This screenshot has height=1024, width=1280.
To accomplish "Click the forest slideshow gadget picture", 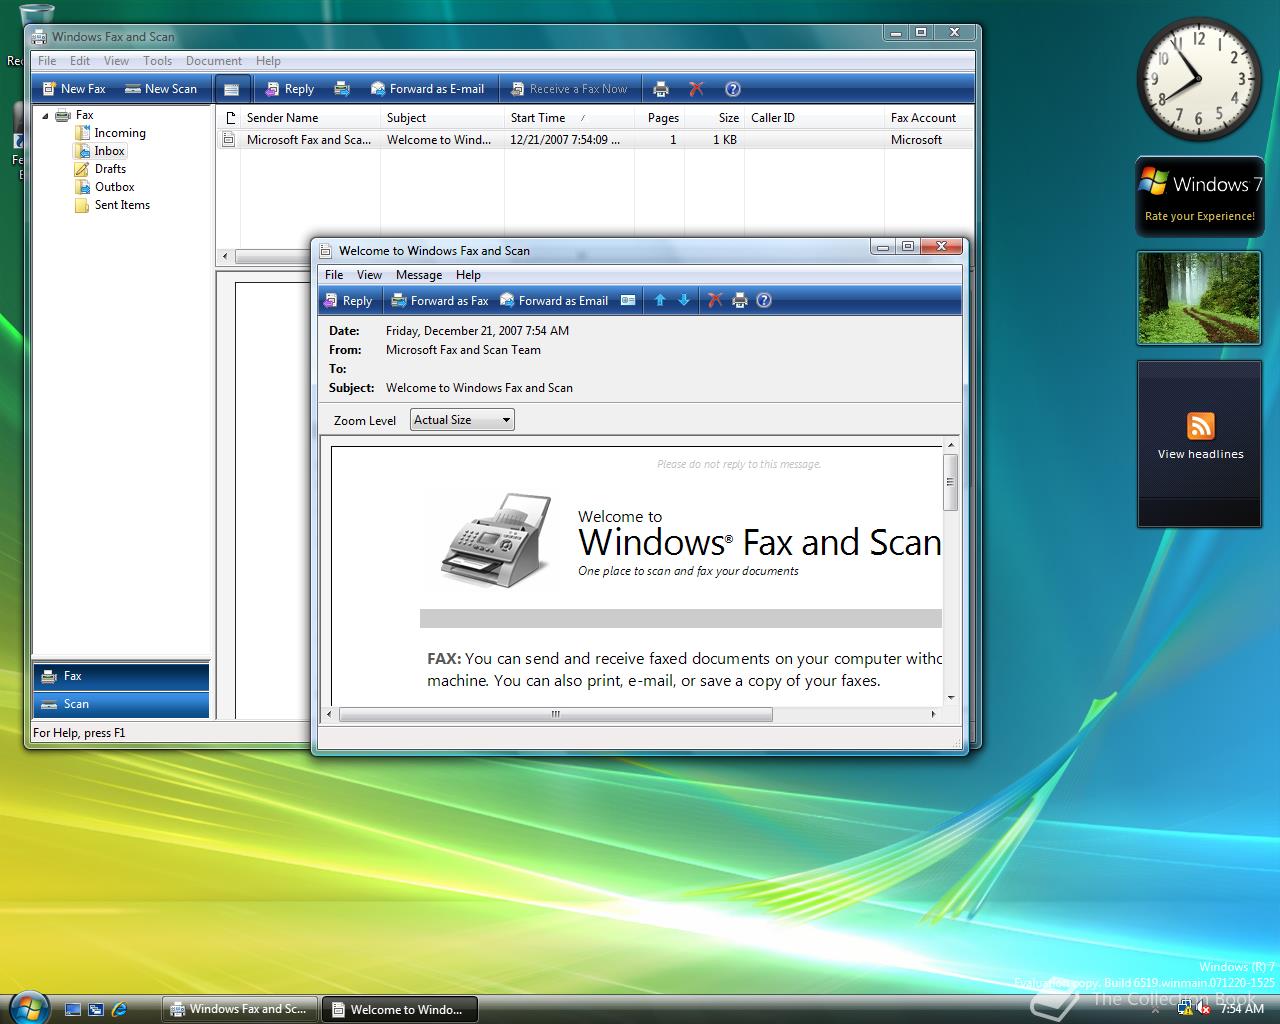I will (x=1199, y=298).
